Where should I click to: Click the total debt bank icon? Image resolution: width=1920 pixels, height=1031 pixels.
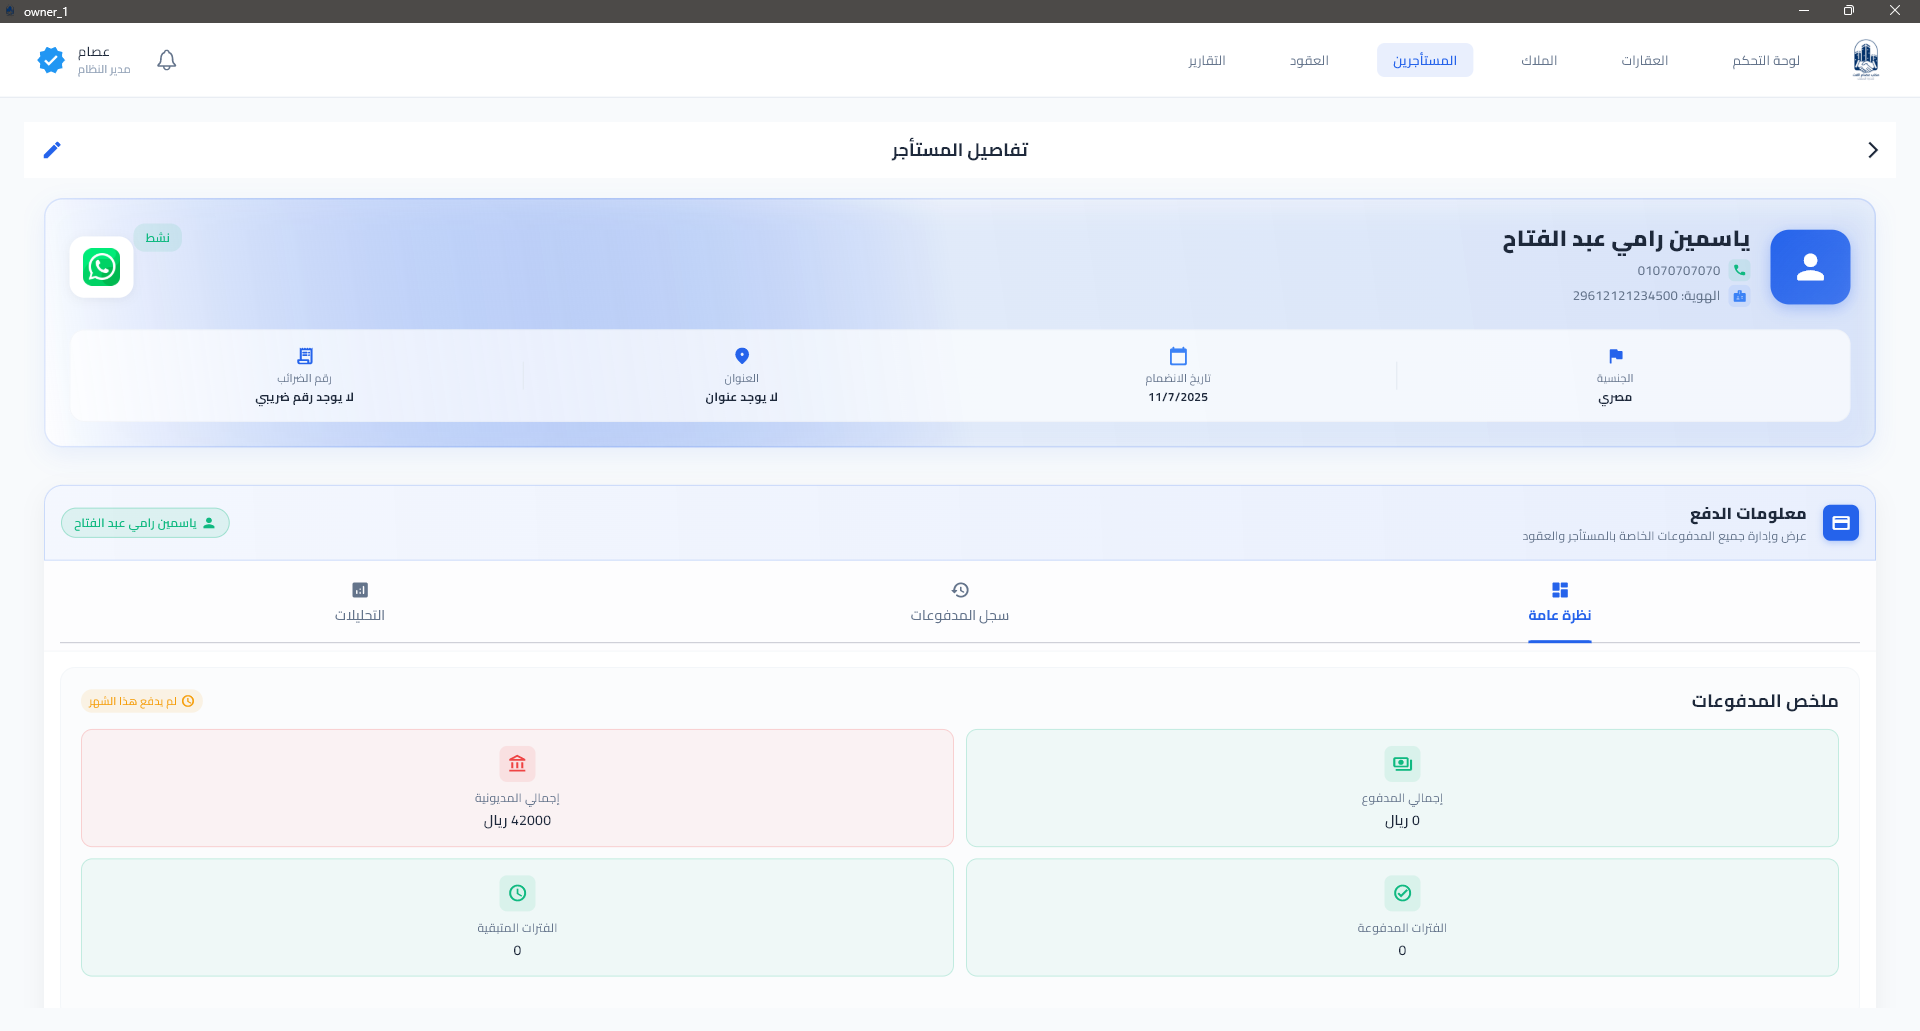[x=517, y=764]
